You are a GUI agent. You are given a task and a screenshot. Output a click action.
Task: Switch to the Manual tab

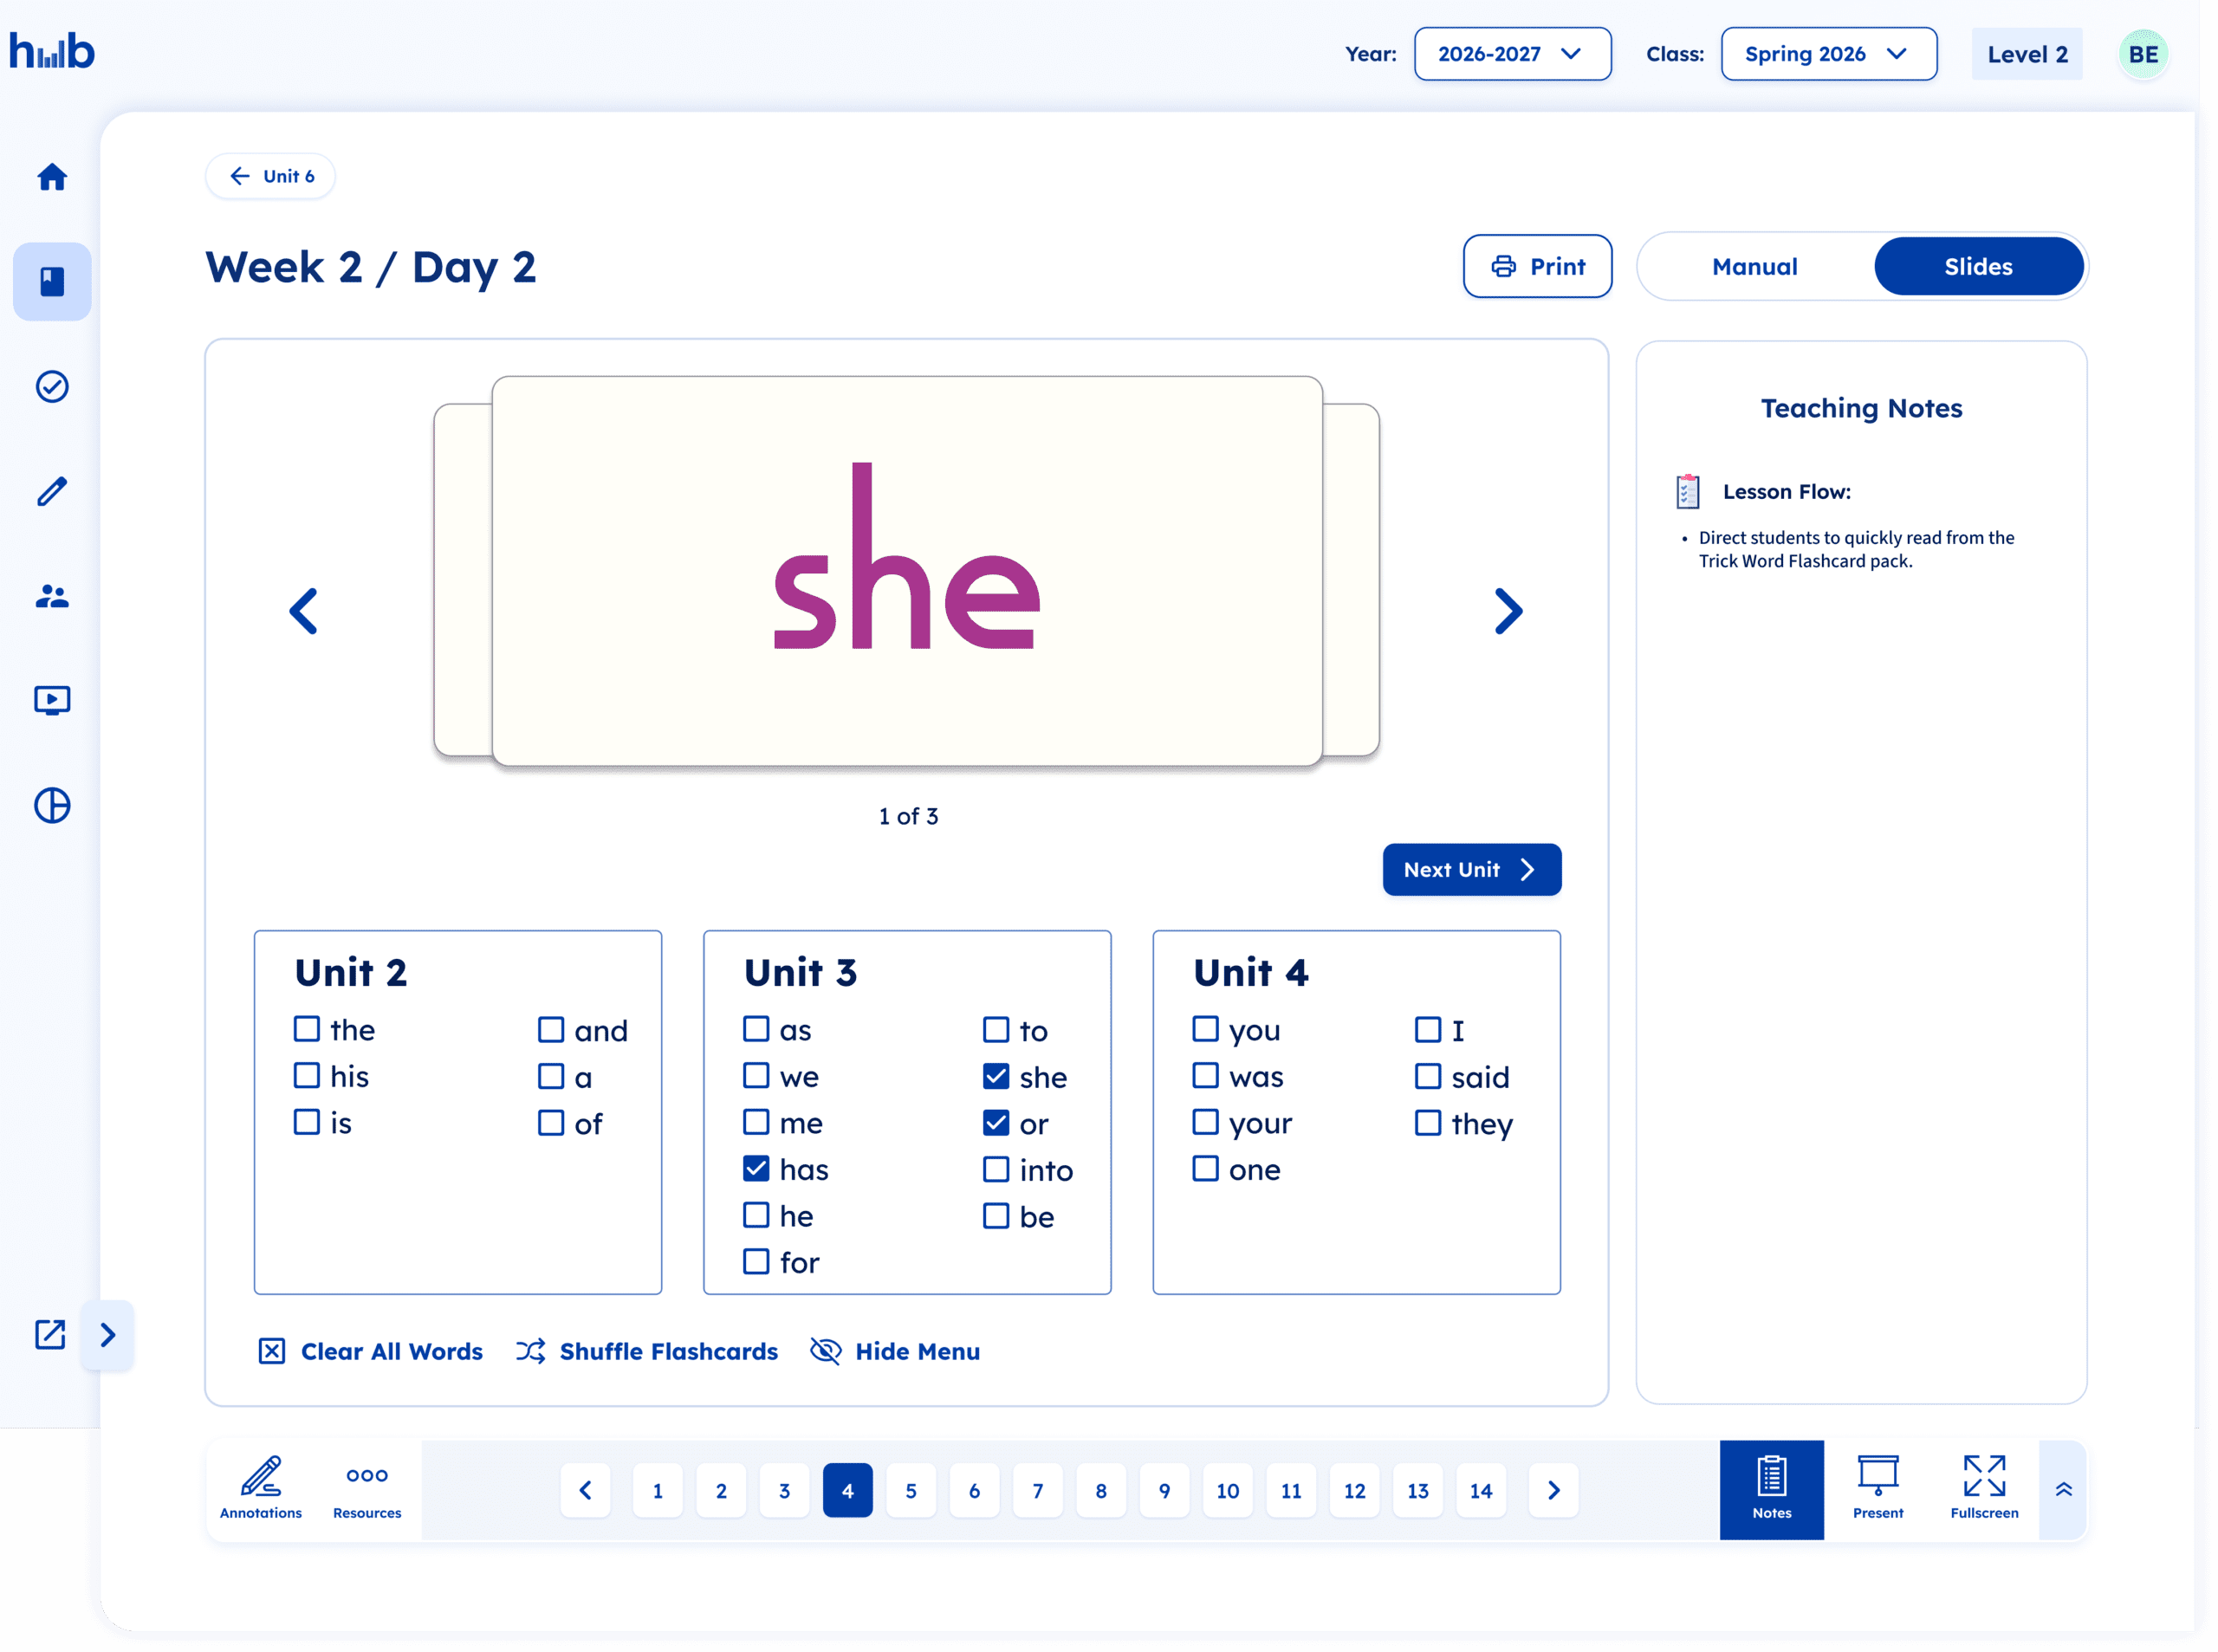tap(1754, 267)
